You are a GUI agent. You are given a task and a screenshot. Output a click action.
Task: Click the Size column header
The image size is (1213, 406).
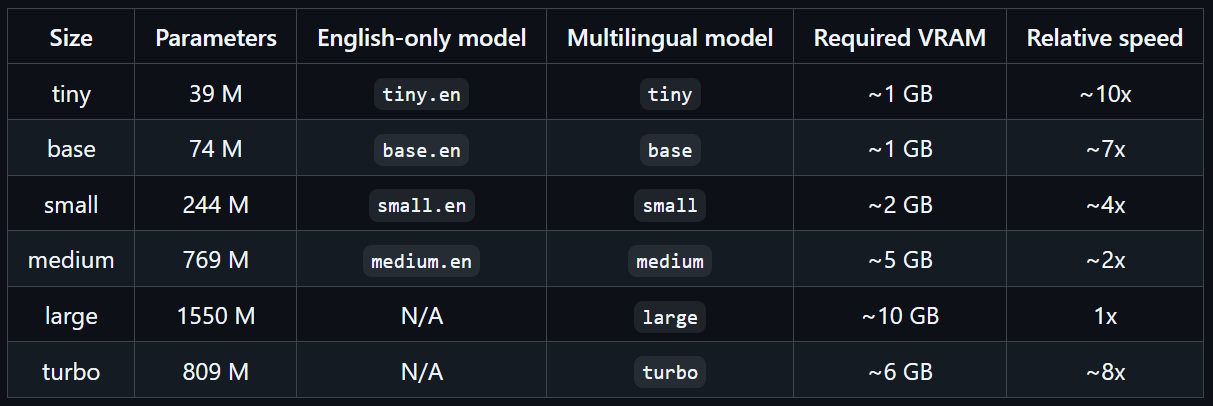(71, 38)
